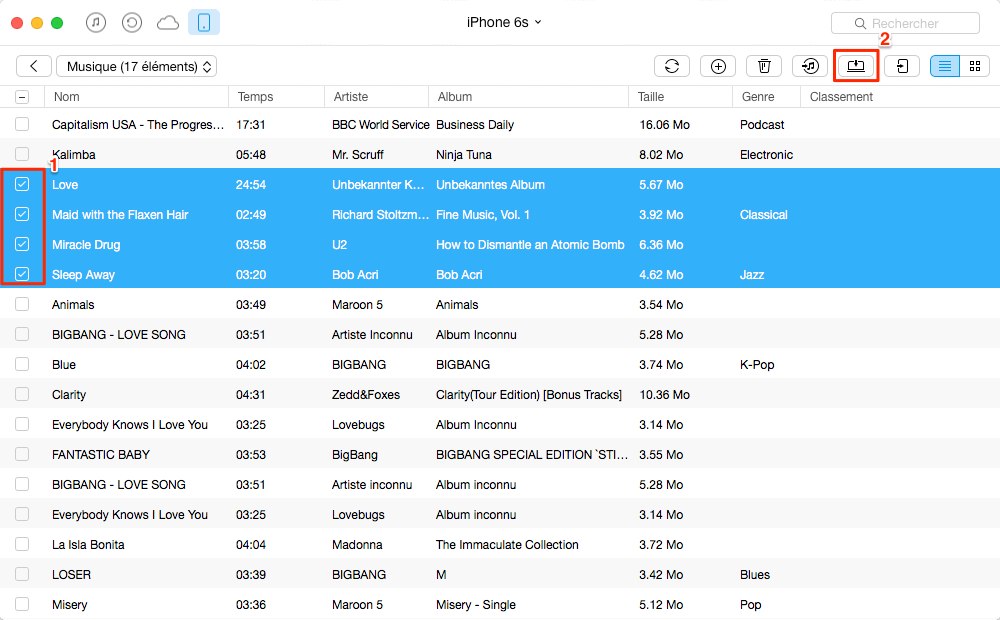1000x620 pixels.
Task: Click the album Ninja Tuna
Action: pyautogui.click(x=464, y=154)
